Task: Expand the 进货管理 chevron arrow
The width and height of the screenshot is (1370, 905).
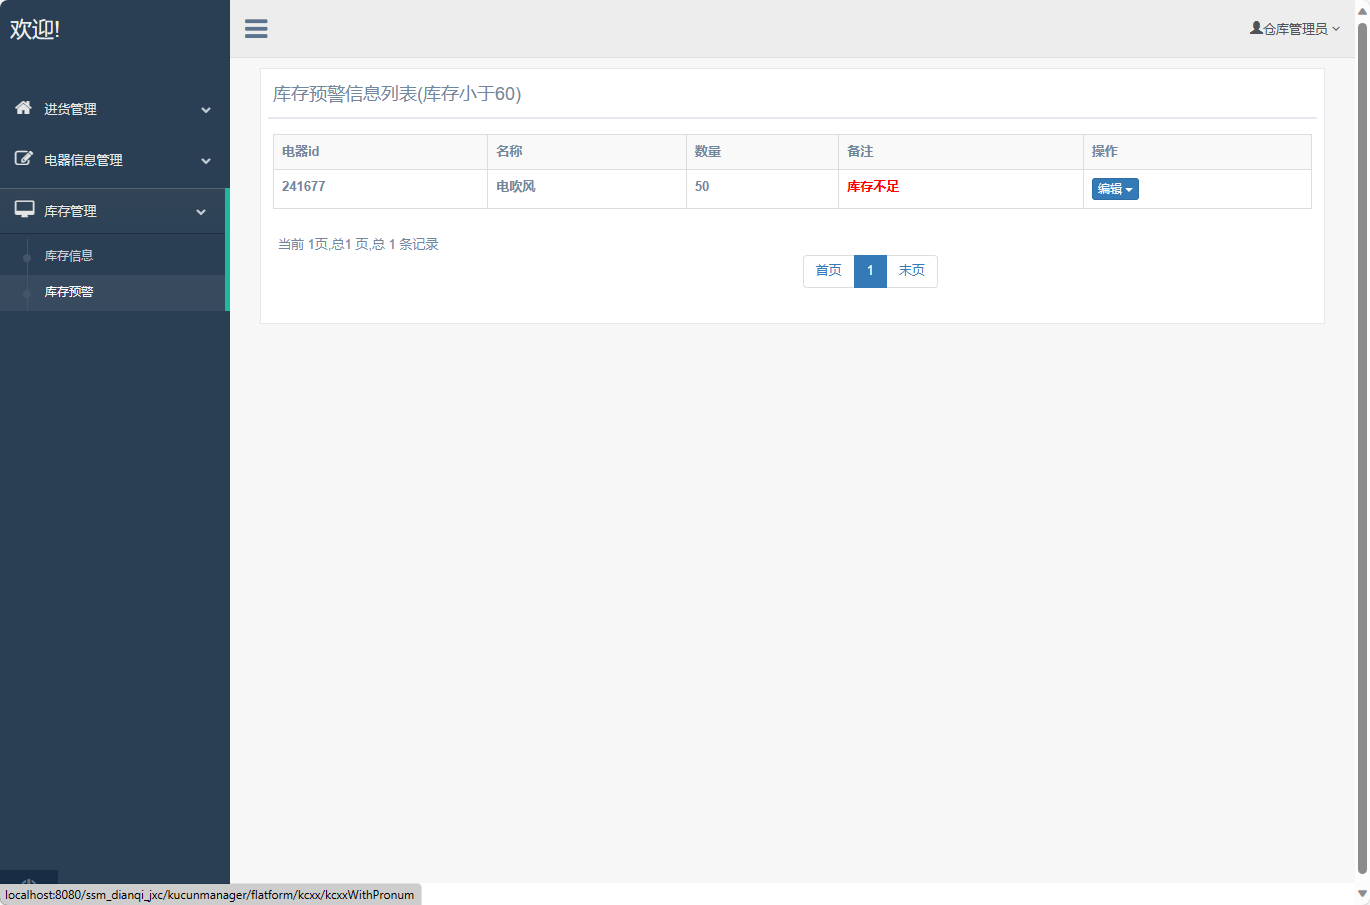Action: [206, 110]
